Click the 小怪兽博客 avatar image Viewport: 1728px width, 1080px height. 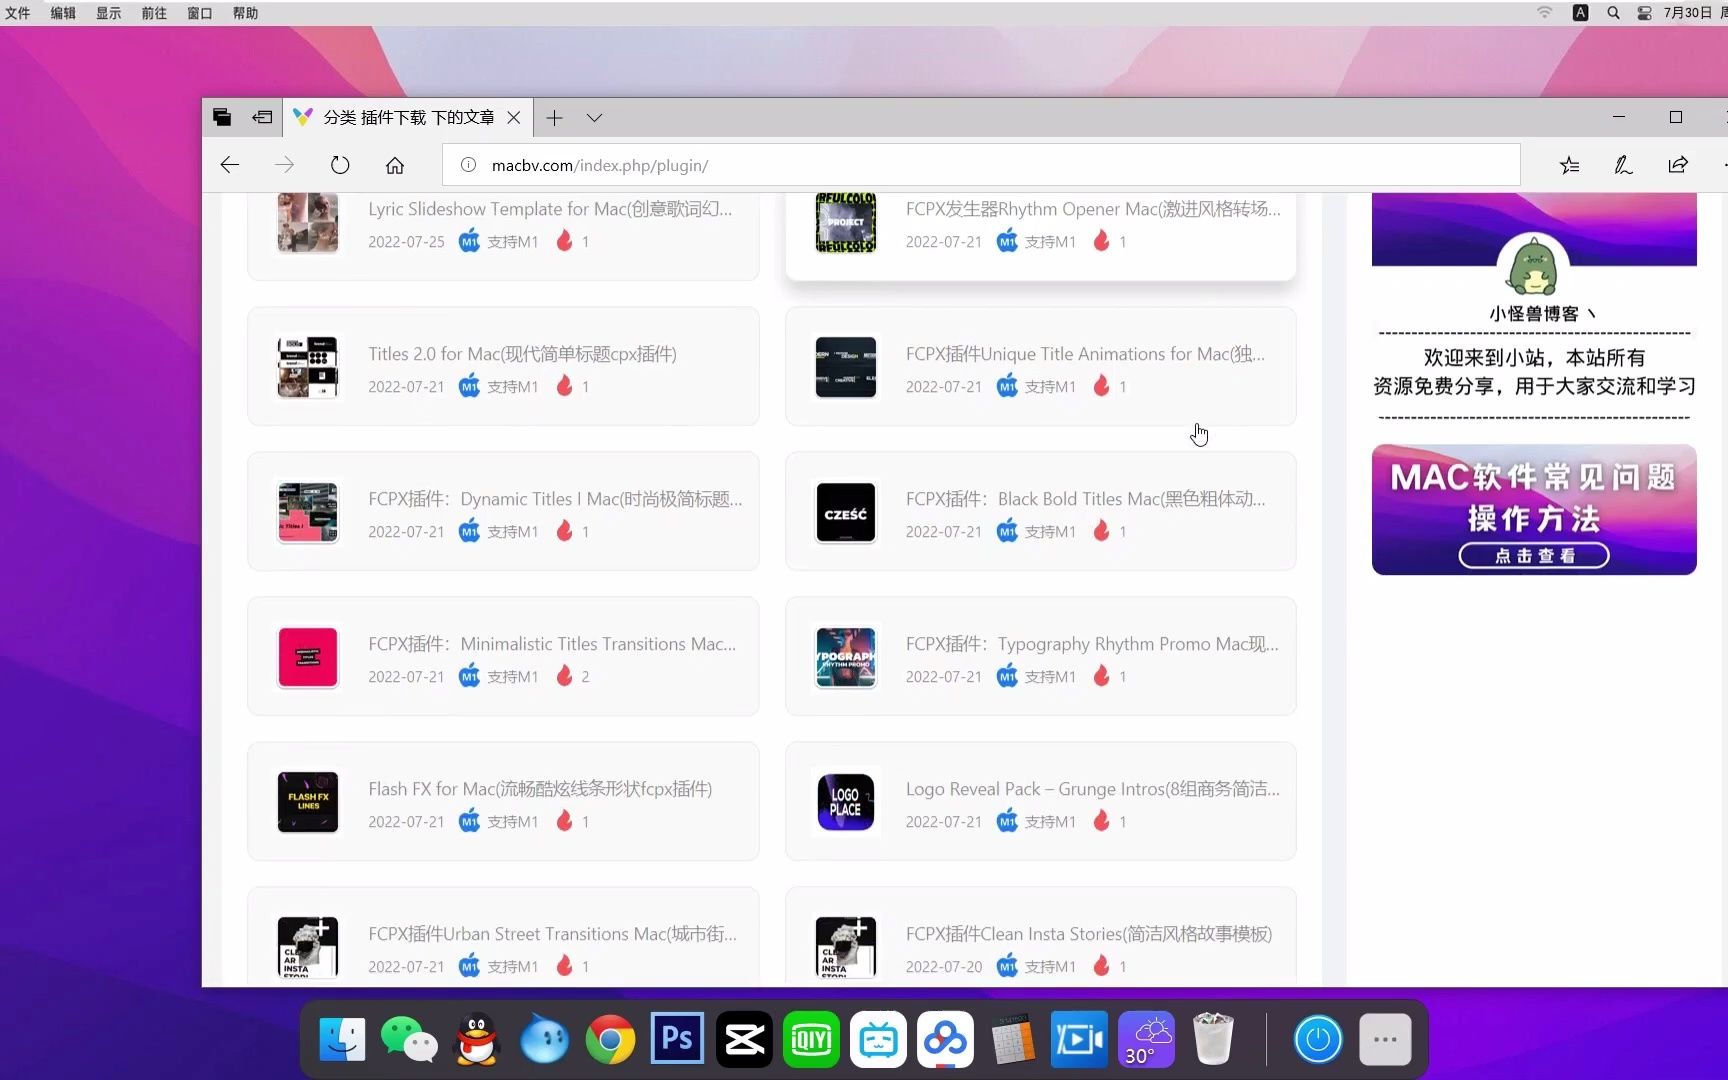click(x=1533, y=265)
